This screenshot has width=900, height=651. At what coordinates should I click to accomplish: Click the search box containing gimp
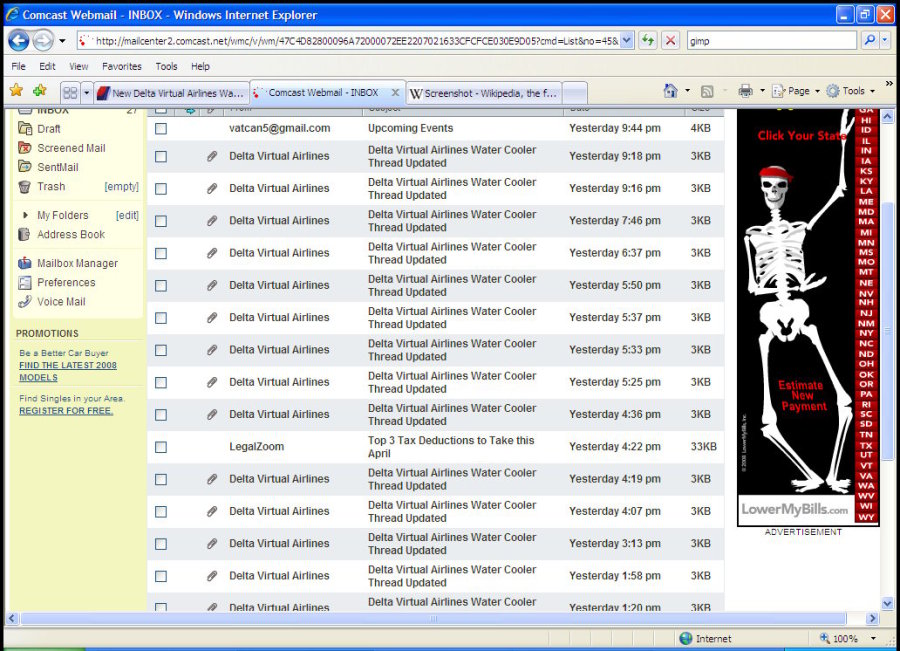pyautogui.click(x=772, y=41)
